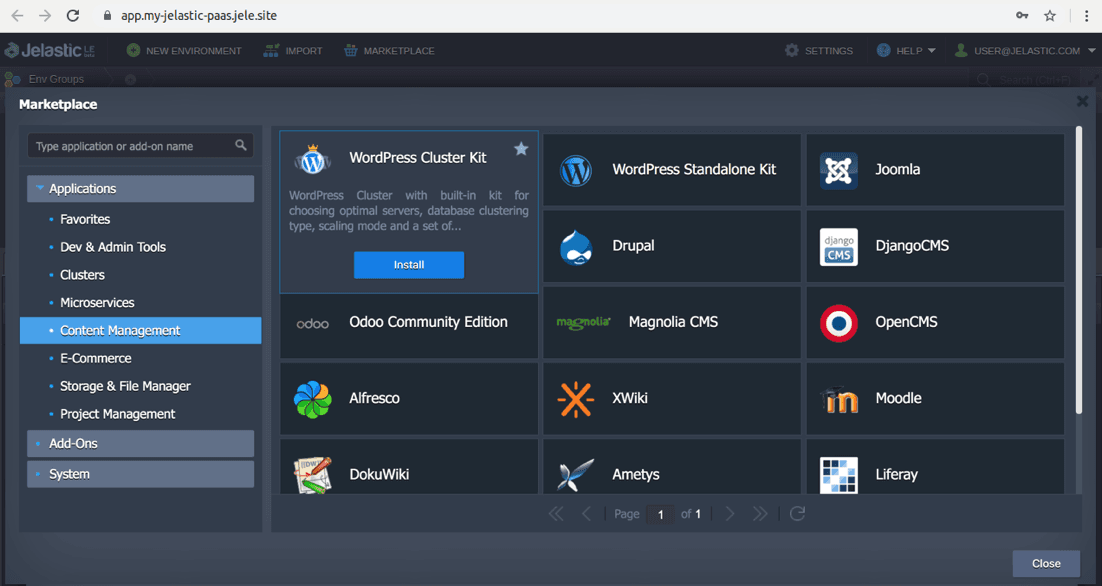Click the Odoo Community Edition label
The width and height of the screenshot is (1102, 586).
[x=428, y=322]
